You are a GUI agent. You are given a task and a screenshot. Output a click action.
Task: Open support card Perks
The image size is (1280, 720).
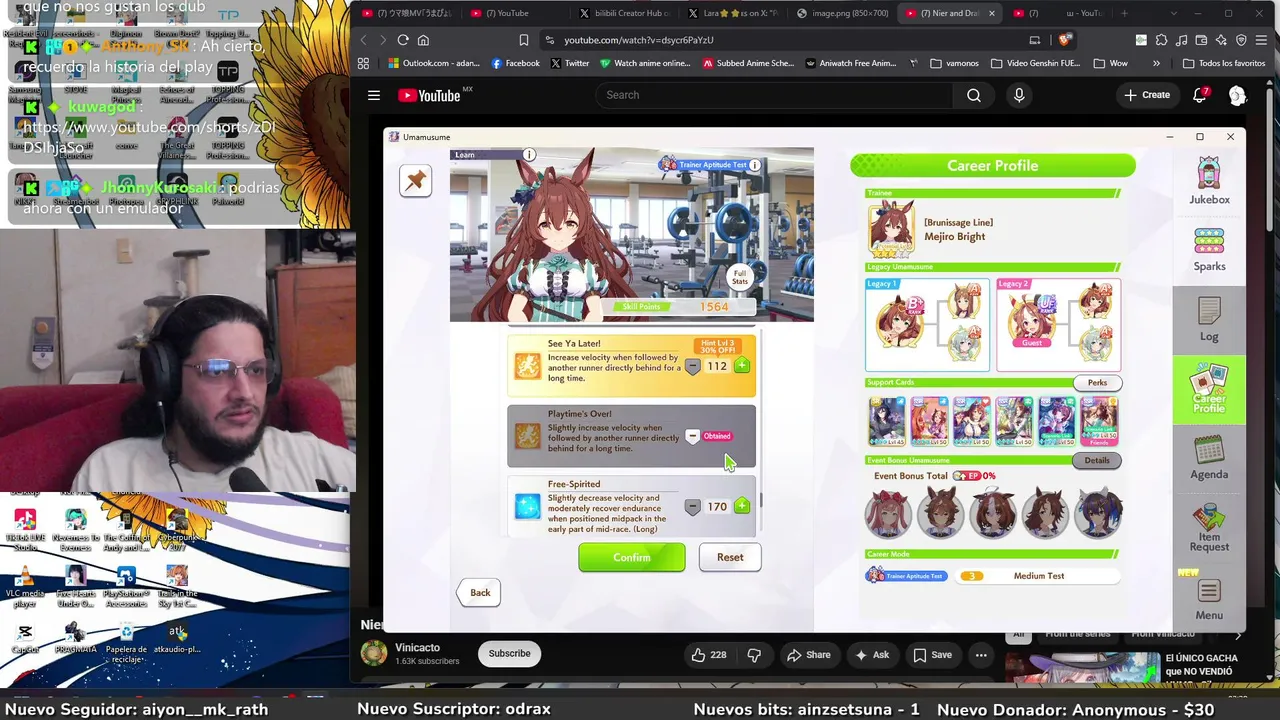tap(1097, 383)
